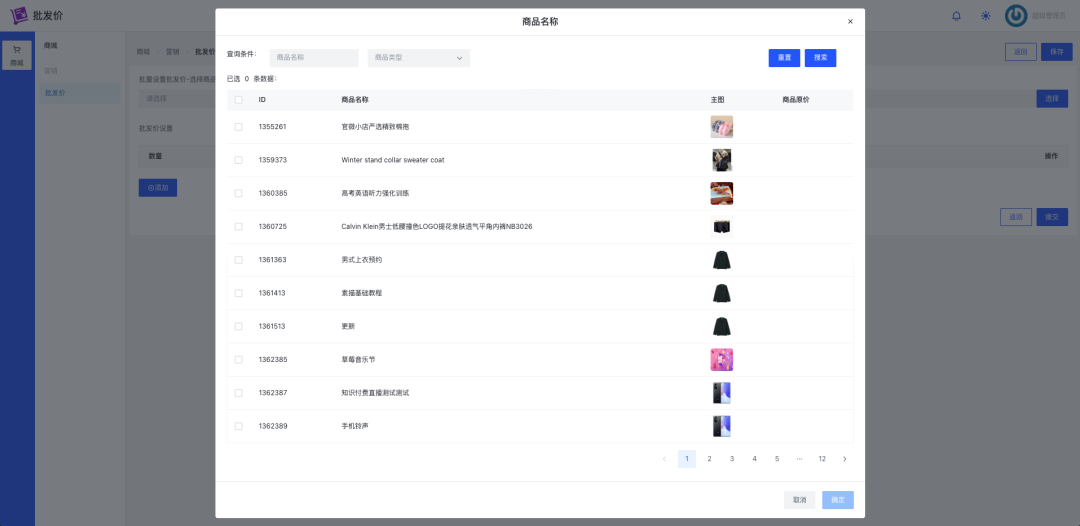The height and width of the screenshot is (526, 1080).
Task: Click the notification bell icon
Action: tap(956, 16)
